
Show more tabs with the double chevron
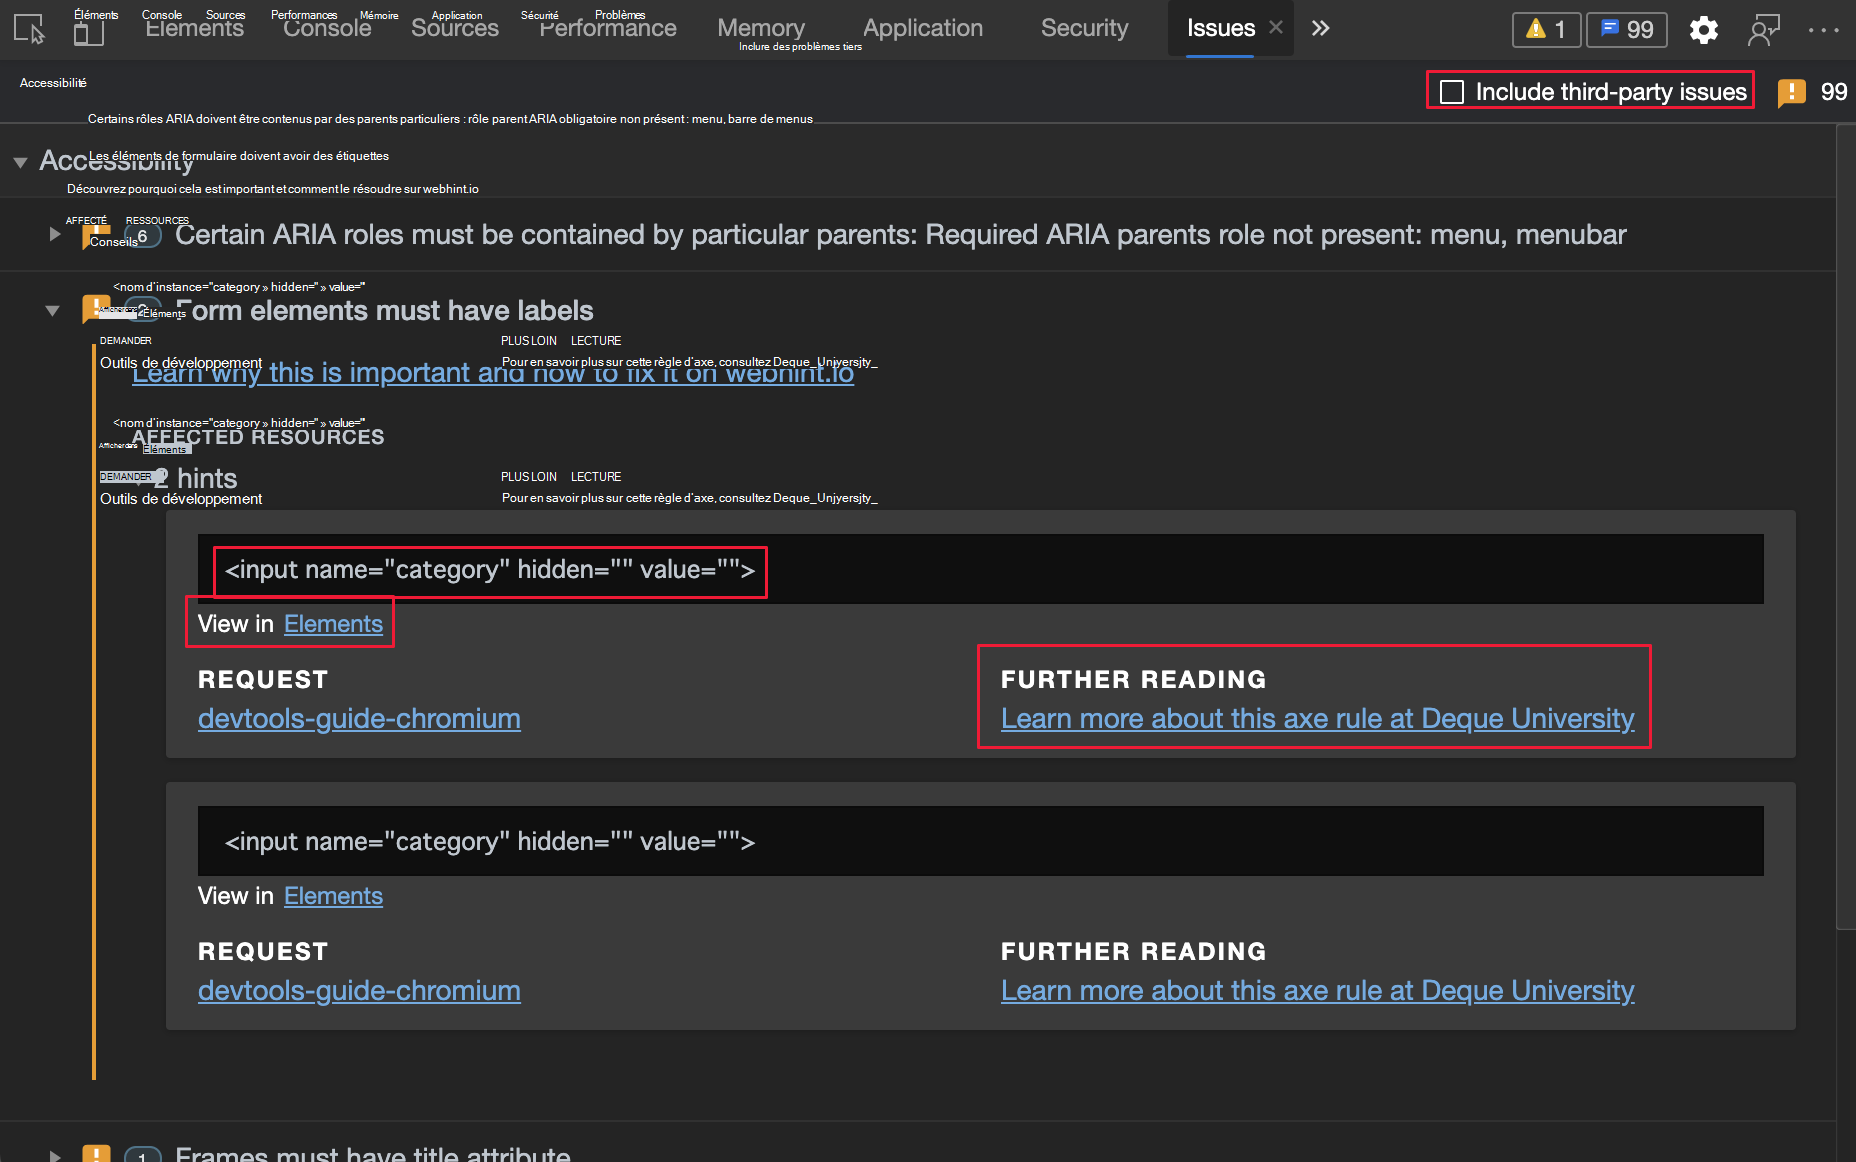pyautogui.click(x=1321, y=28)
